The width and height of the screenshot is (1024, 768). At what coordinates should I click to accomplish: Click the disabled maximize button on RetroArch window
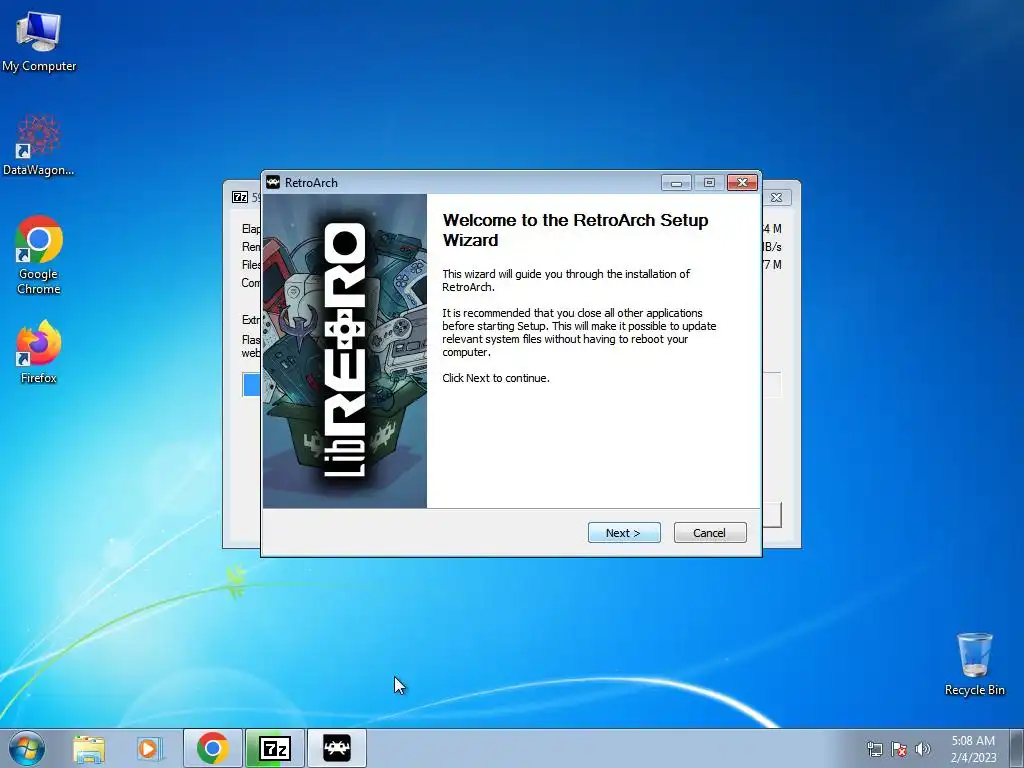pos(709,183)
